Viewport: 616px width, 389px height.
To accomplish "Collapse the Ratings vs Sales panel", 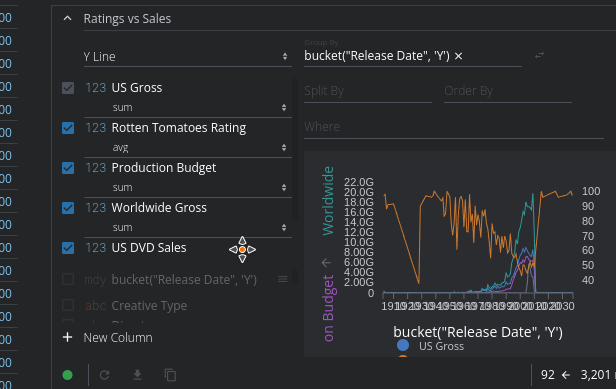I will 68,18.
